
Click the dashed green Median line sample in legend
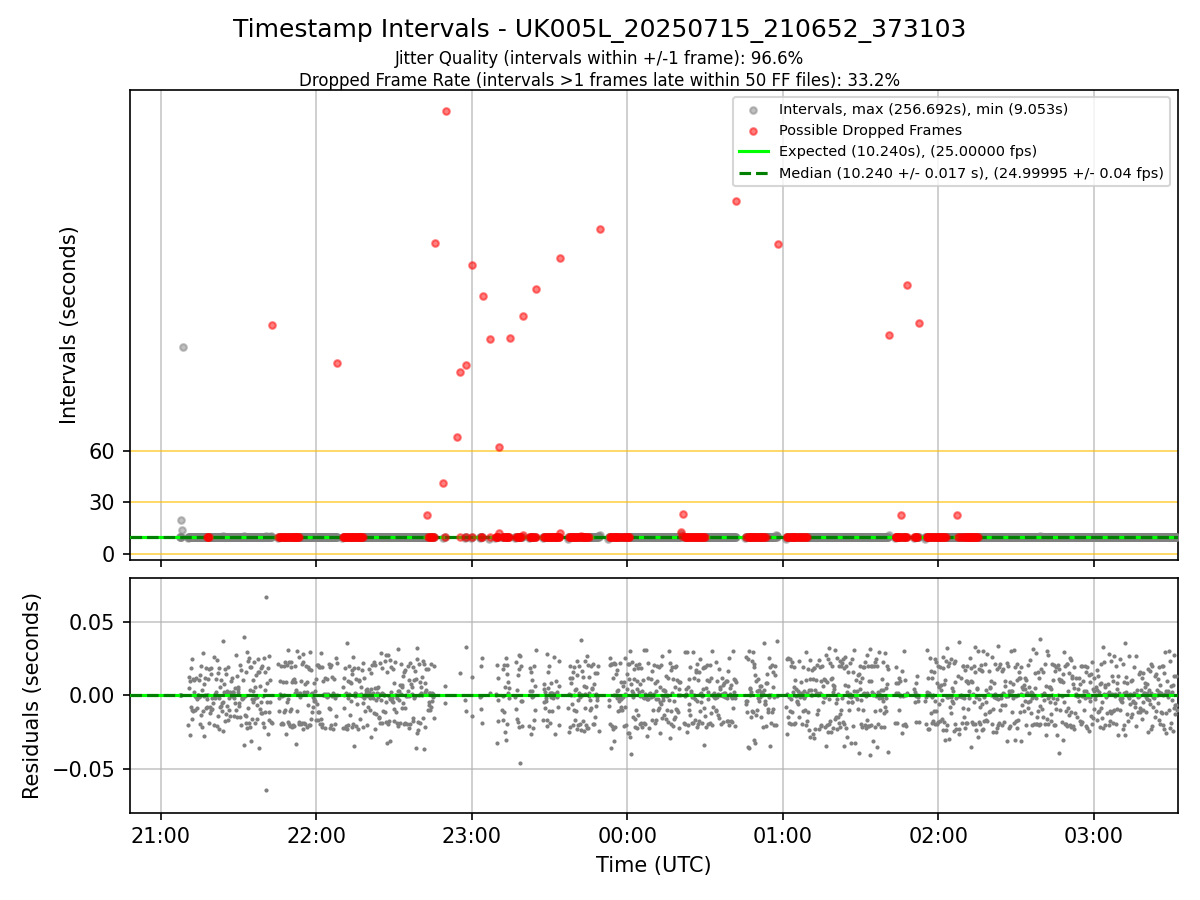(754, 173)
